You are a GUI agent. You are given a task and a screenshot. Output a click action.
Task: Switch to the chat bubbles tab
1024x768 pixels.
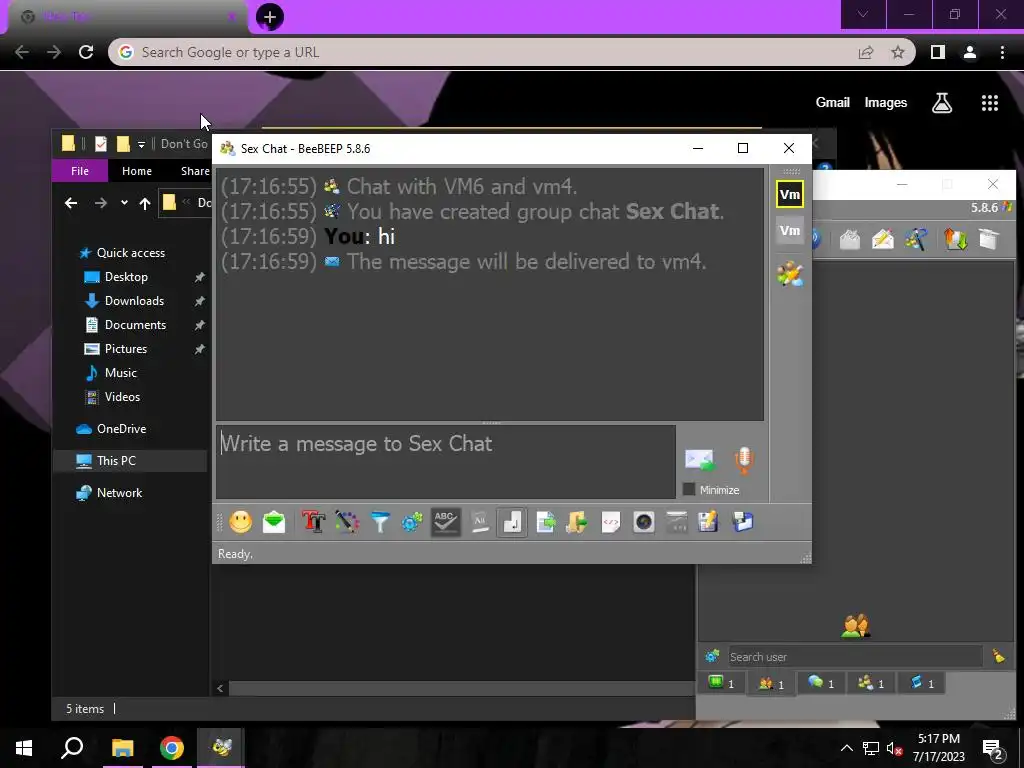[821, 683]
